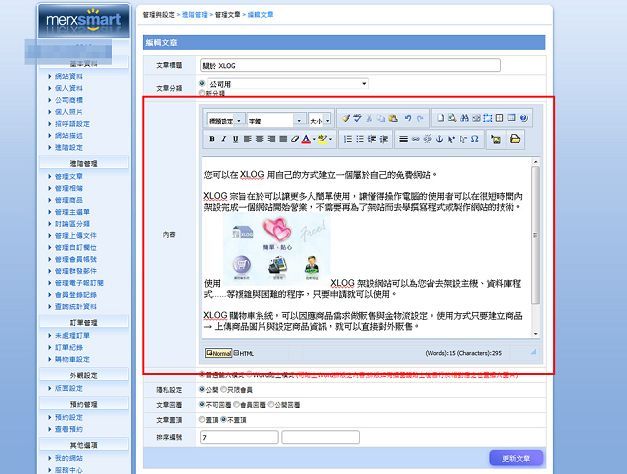627x474 pixels.
Task: Toggle Underline formatting in editor toolbar
Action: (236, 139)
